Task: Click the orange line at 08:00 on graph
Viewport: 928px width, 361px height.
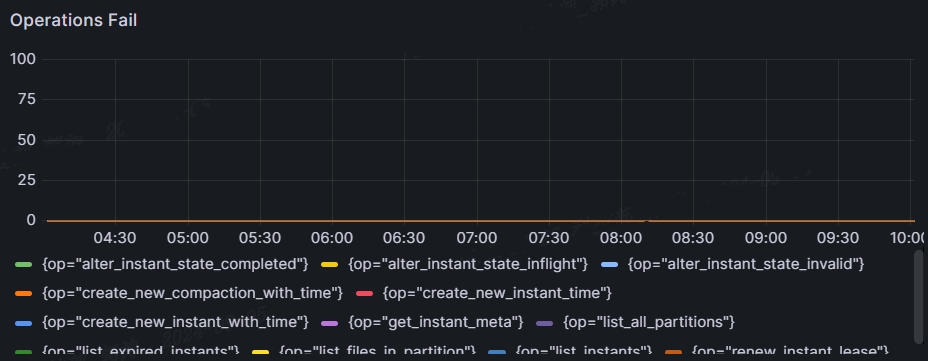Action: pyautogui.click(x=622, y=221)
